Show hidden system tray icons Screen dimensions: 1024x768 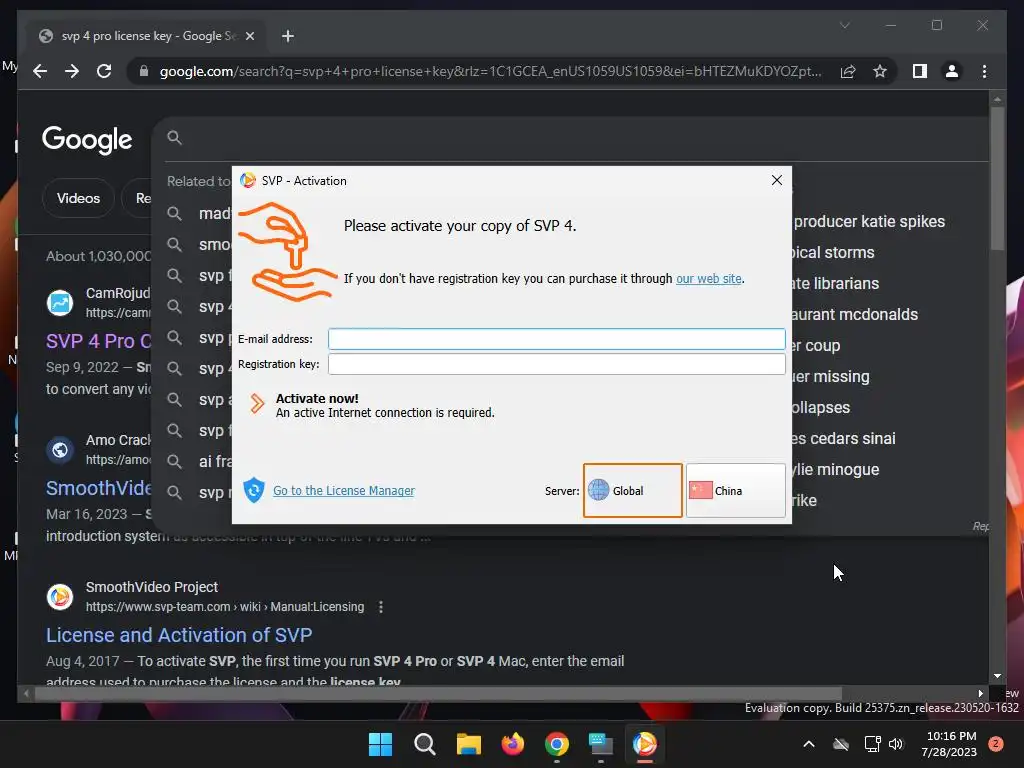808,744
